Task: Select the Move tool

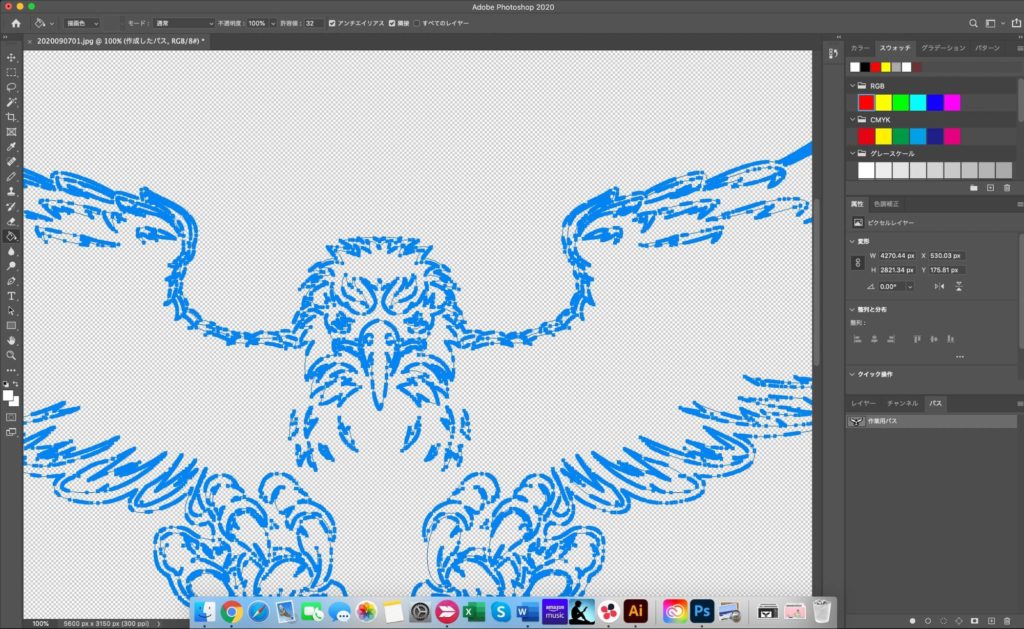Action: pyautogui.click(x=12, y=57)
